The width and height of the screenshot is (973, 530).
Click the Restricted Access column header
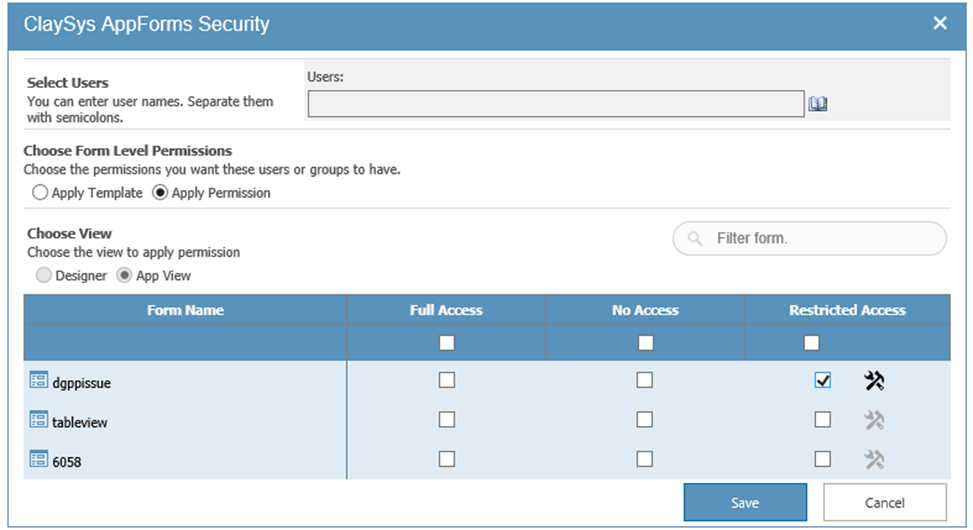pos(848,310)
